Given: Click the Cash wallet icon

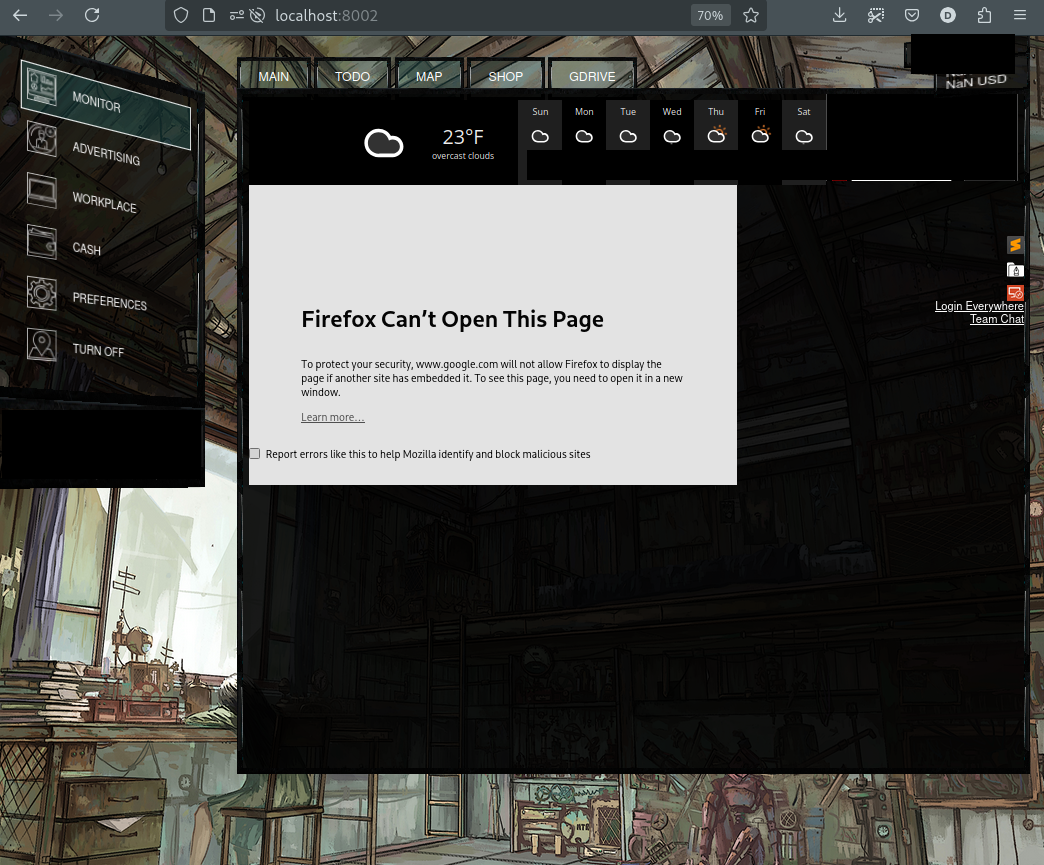Looking at the screenshot, I should (42, 241).
